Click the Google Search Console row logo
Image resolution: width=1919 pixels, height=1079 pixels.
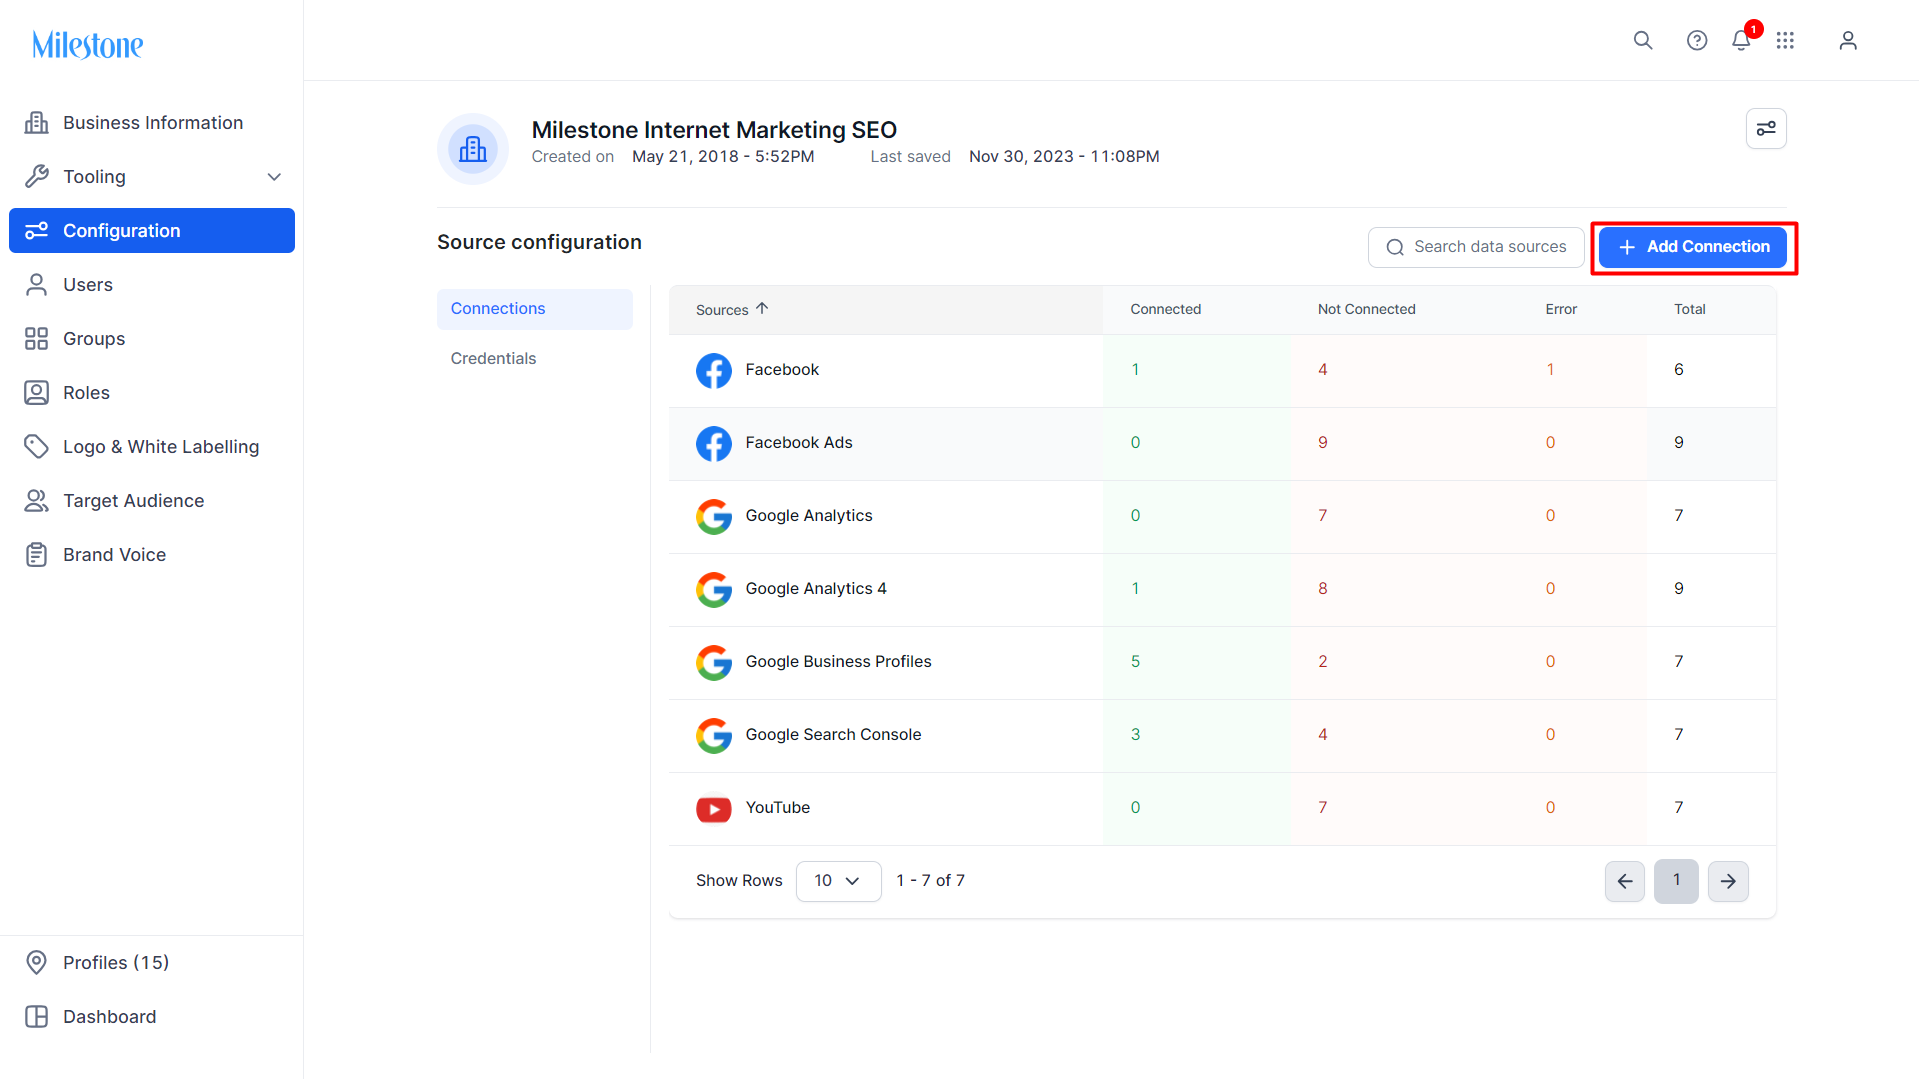(x=714, y=736)
